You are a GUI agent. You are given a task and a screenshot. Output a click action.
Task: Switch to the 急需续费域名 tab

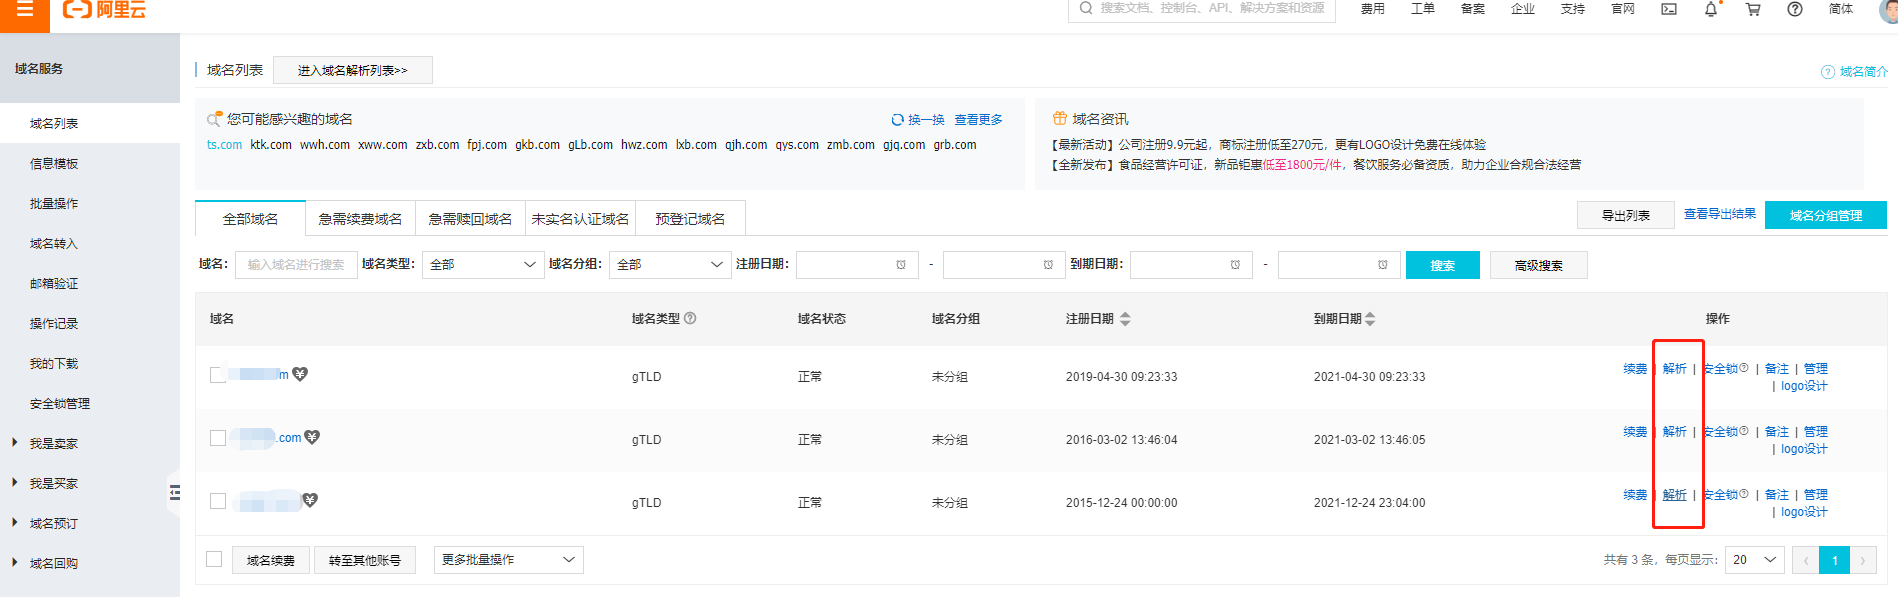(360, 219)
